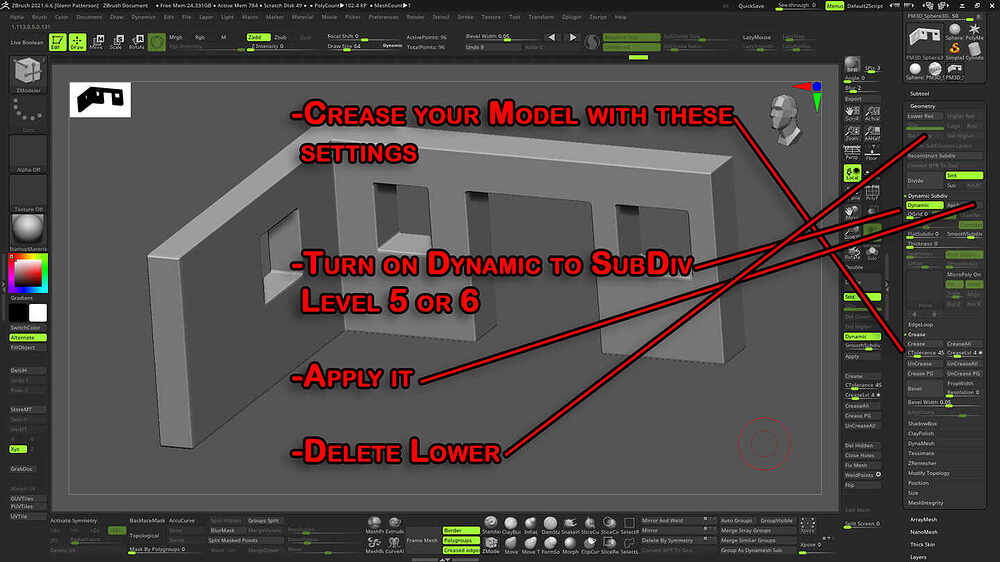Select the Cylinder tool thumbnail

tap(974, 50)
